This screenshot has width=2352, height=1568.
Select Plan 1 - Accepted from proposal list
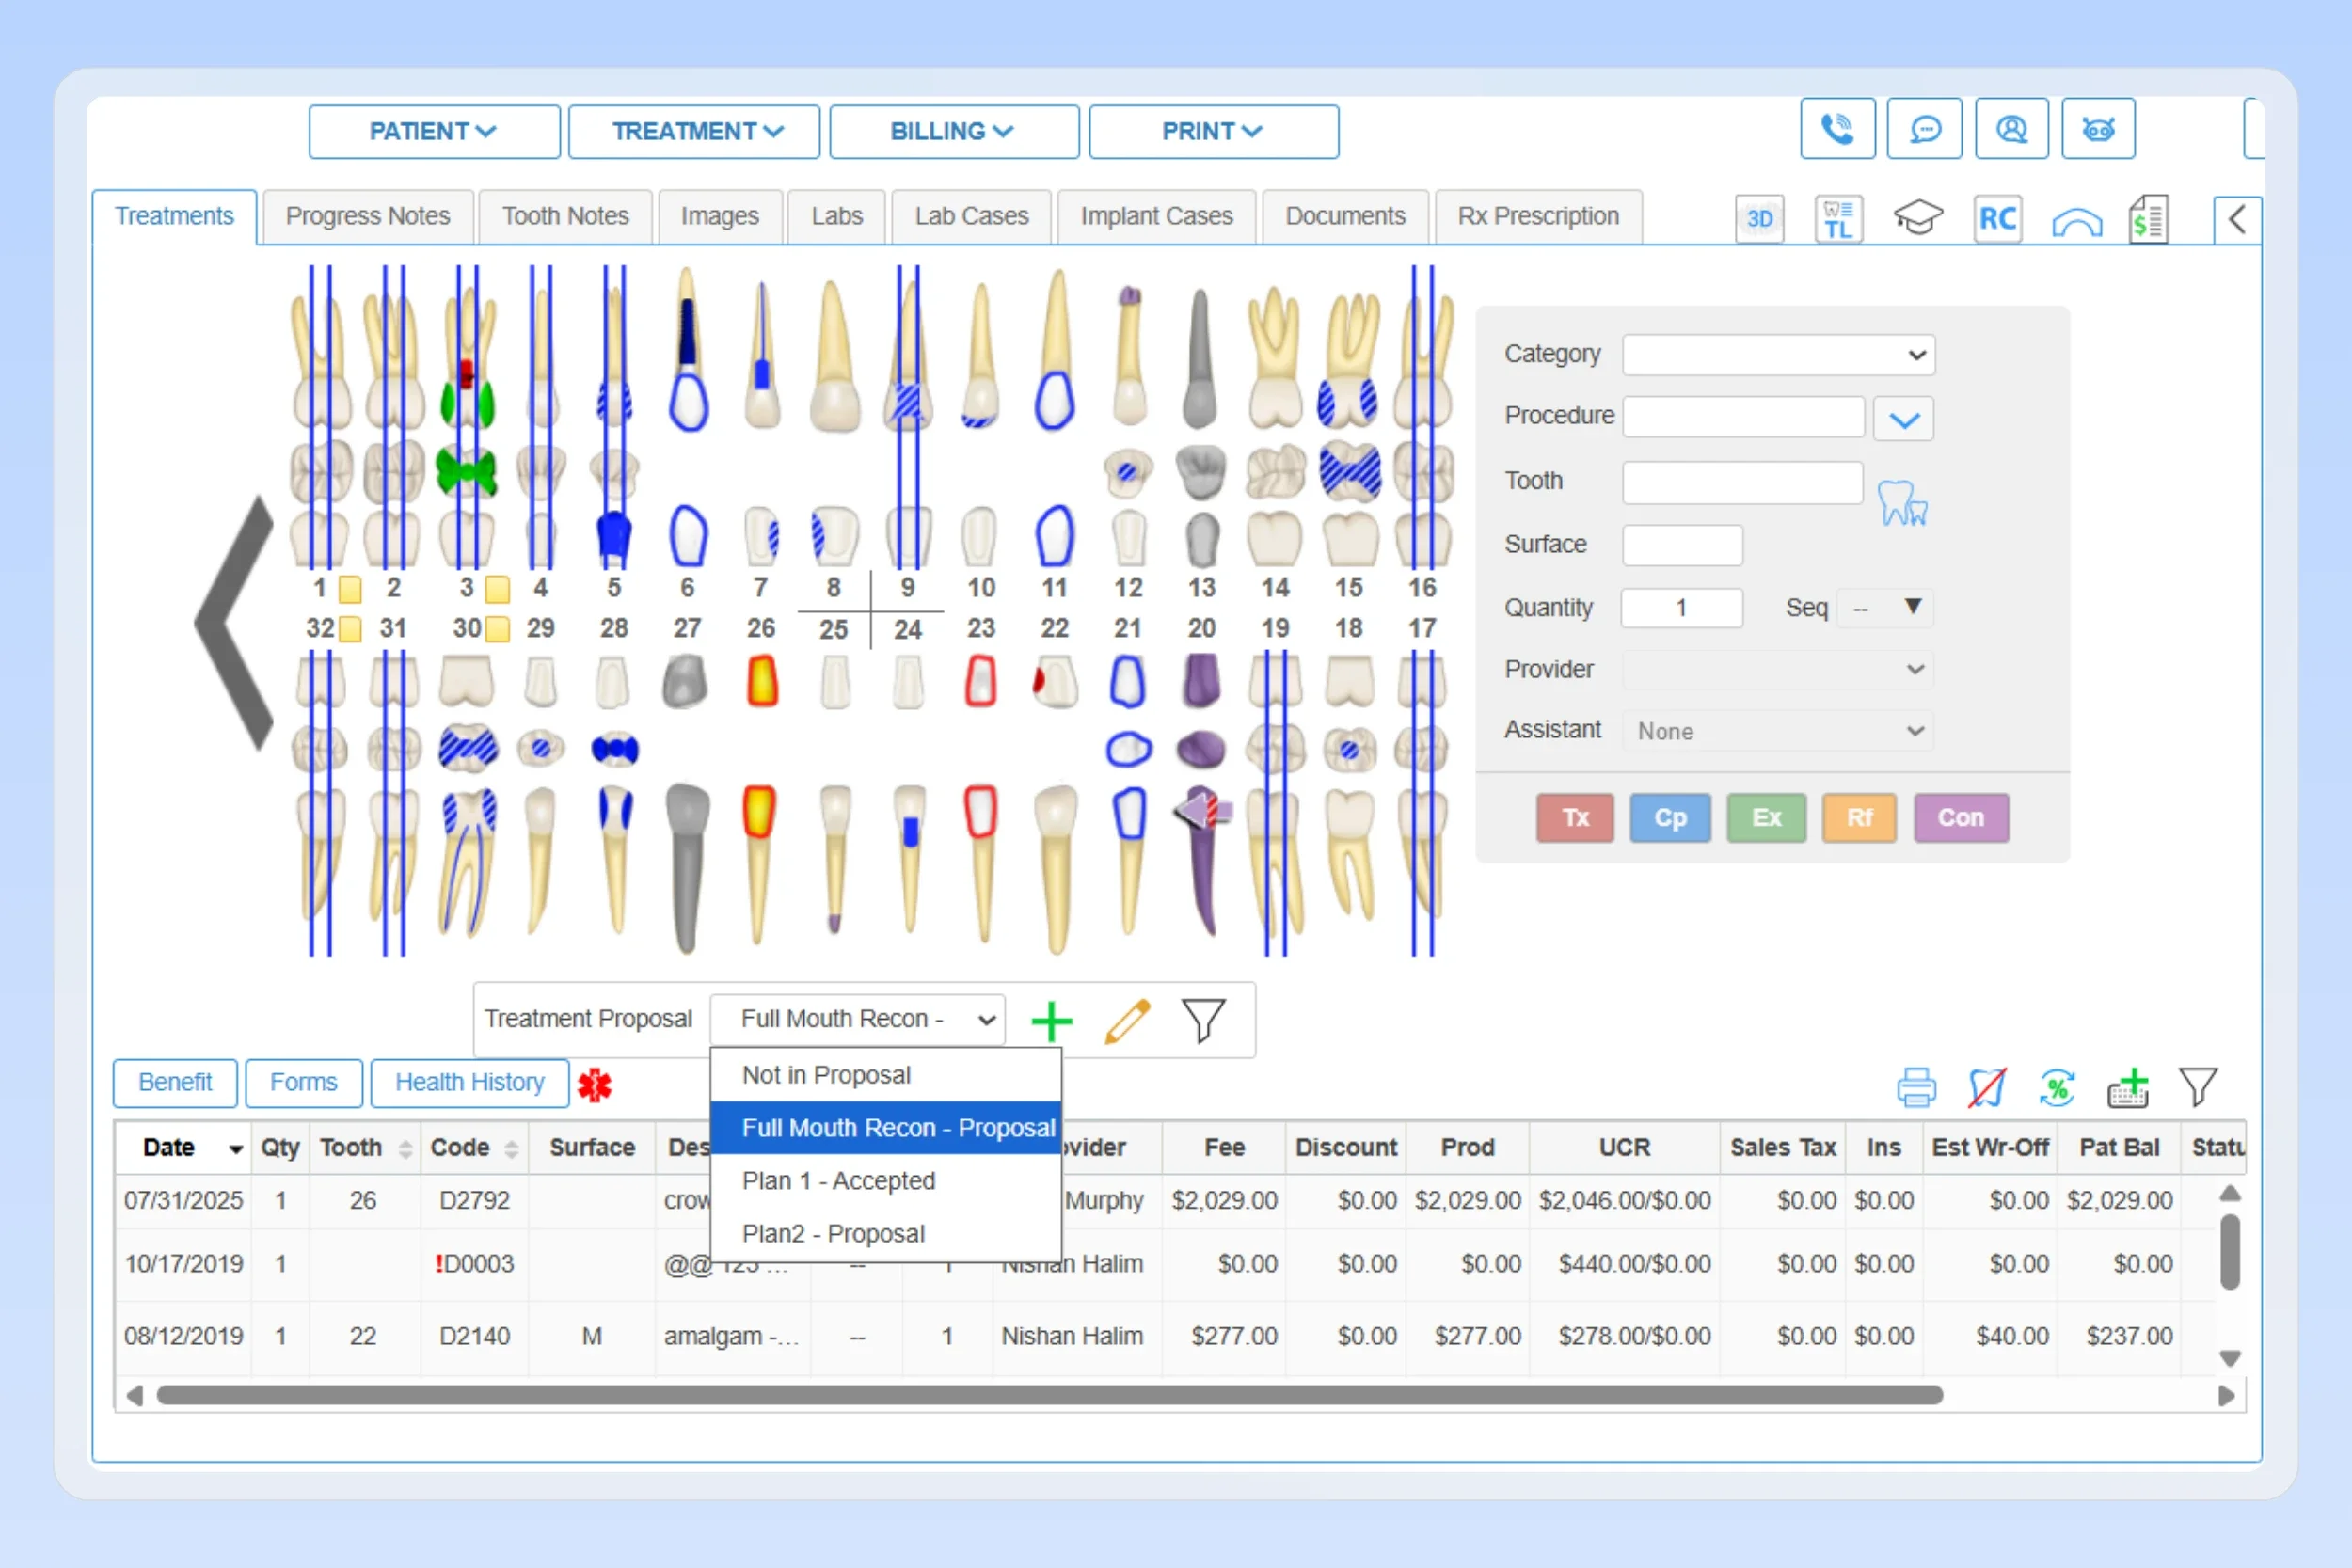point(839,1180)
